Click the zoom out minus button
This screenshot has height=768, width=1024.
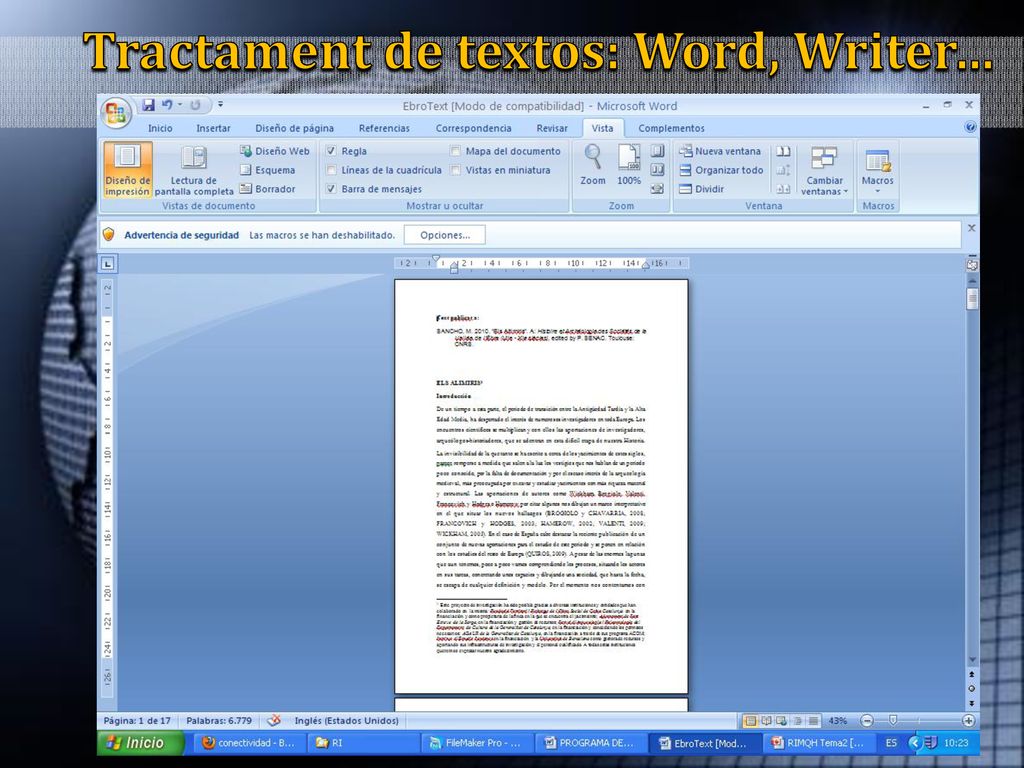coord(867,721)
